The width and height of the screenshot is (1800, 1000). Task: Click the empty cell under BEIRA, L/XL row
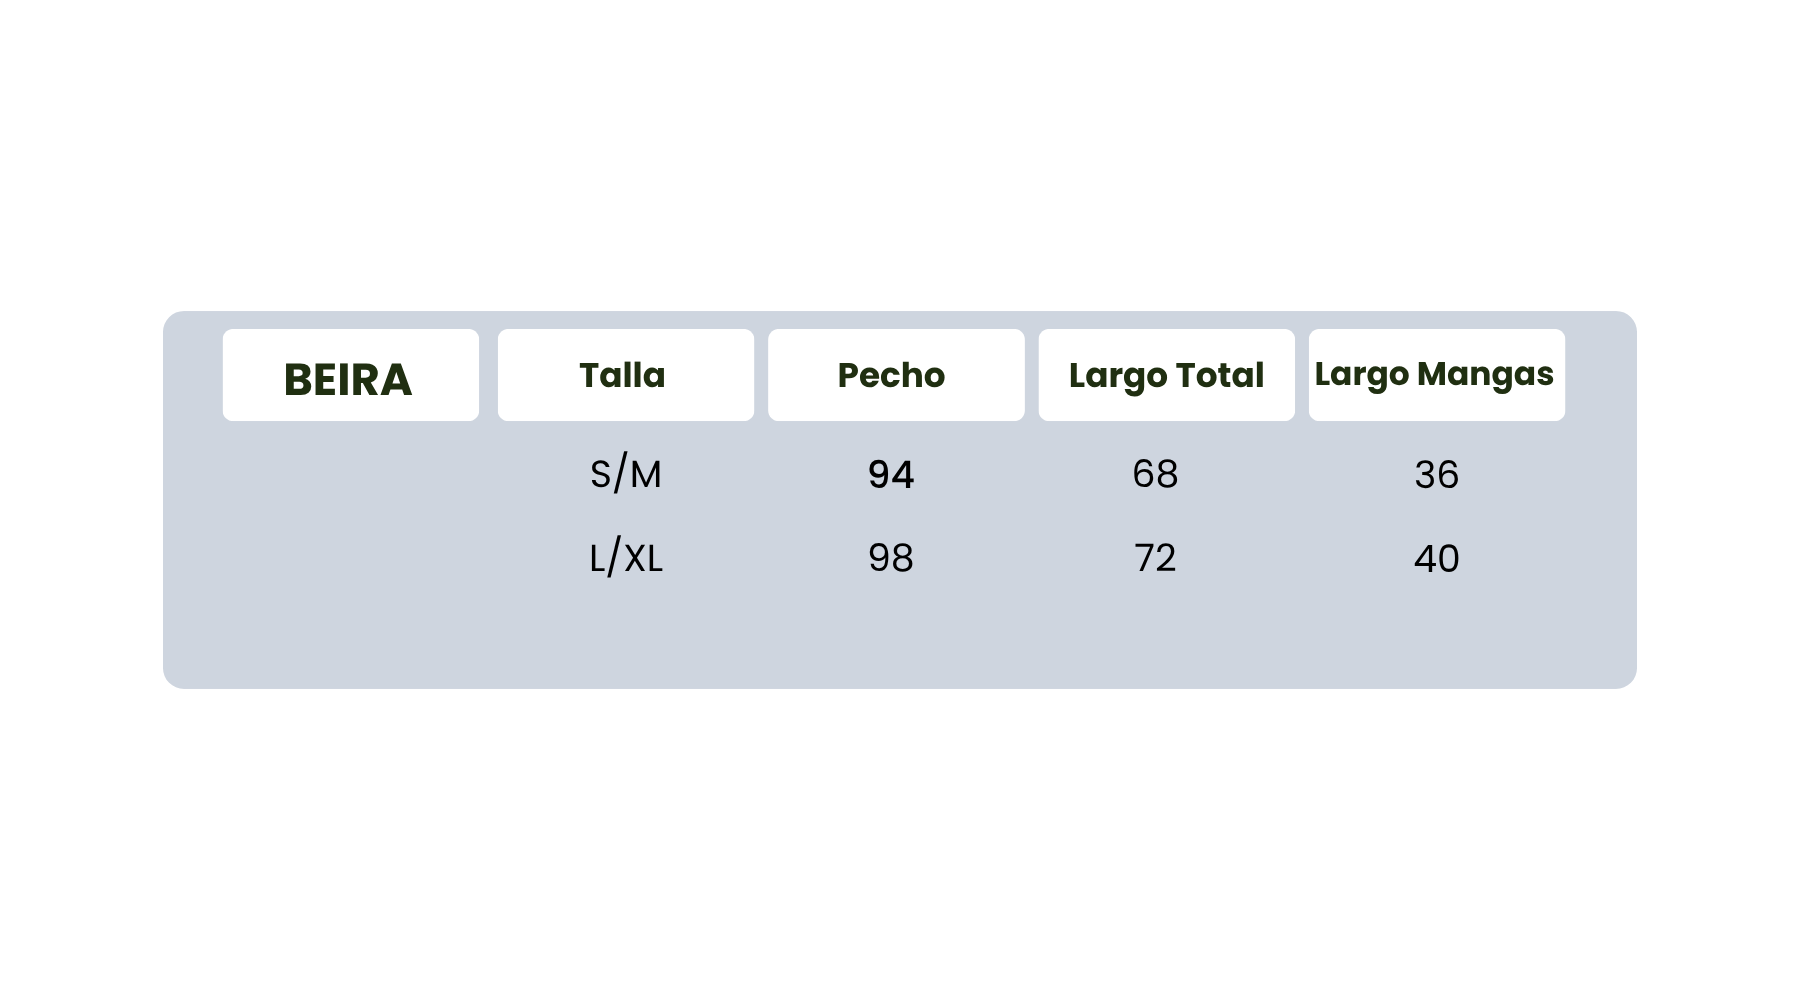(350, 558)
